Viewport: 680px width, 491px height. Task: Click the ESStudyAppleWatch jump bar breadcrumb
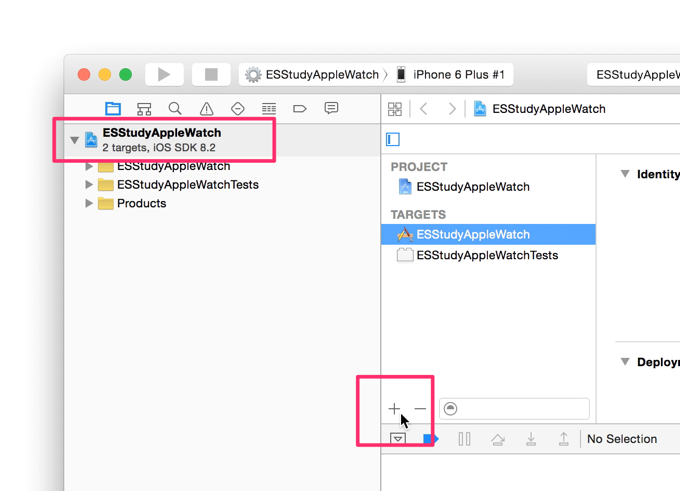tap(540, 109)
